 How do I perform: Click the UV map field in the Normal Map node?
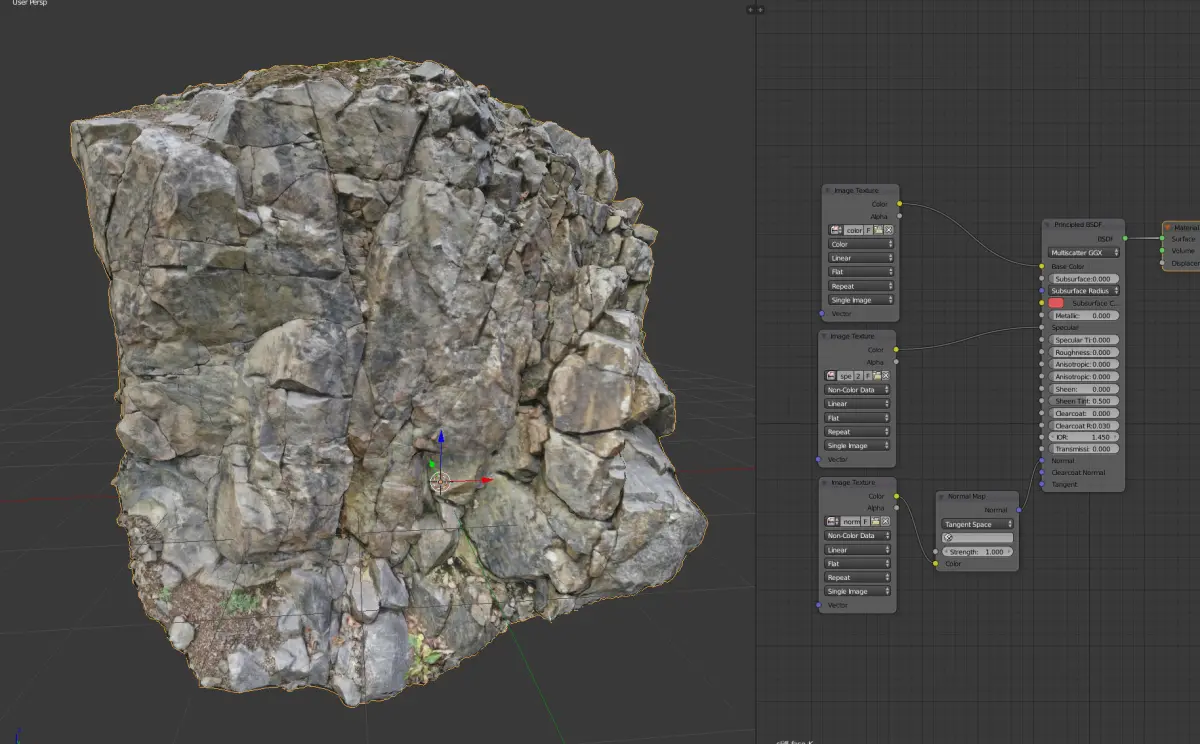pos(977,538)
